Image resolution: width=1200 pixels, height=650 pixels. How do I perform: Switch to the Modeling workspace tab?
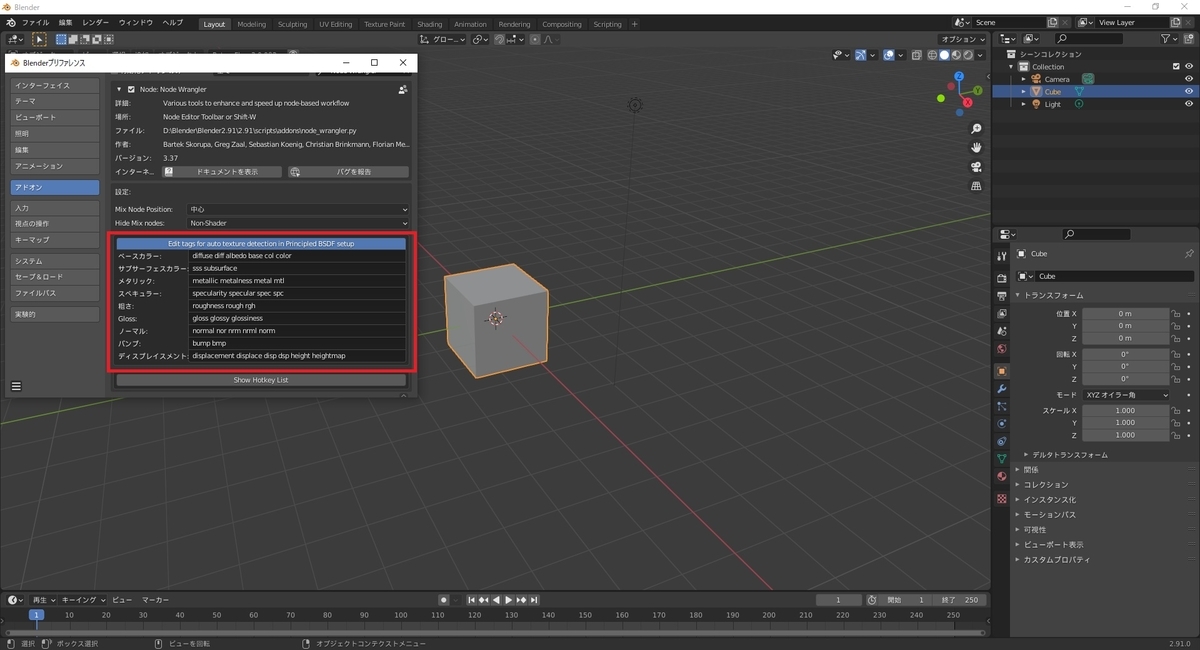click(252, 24)
